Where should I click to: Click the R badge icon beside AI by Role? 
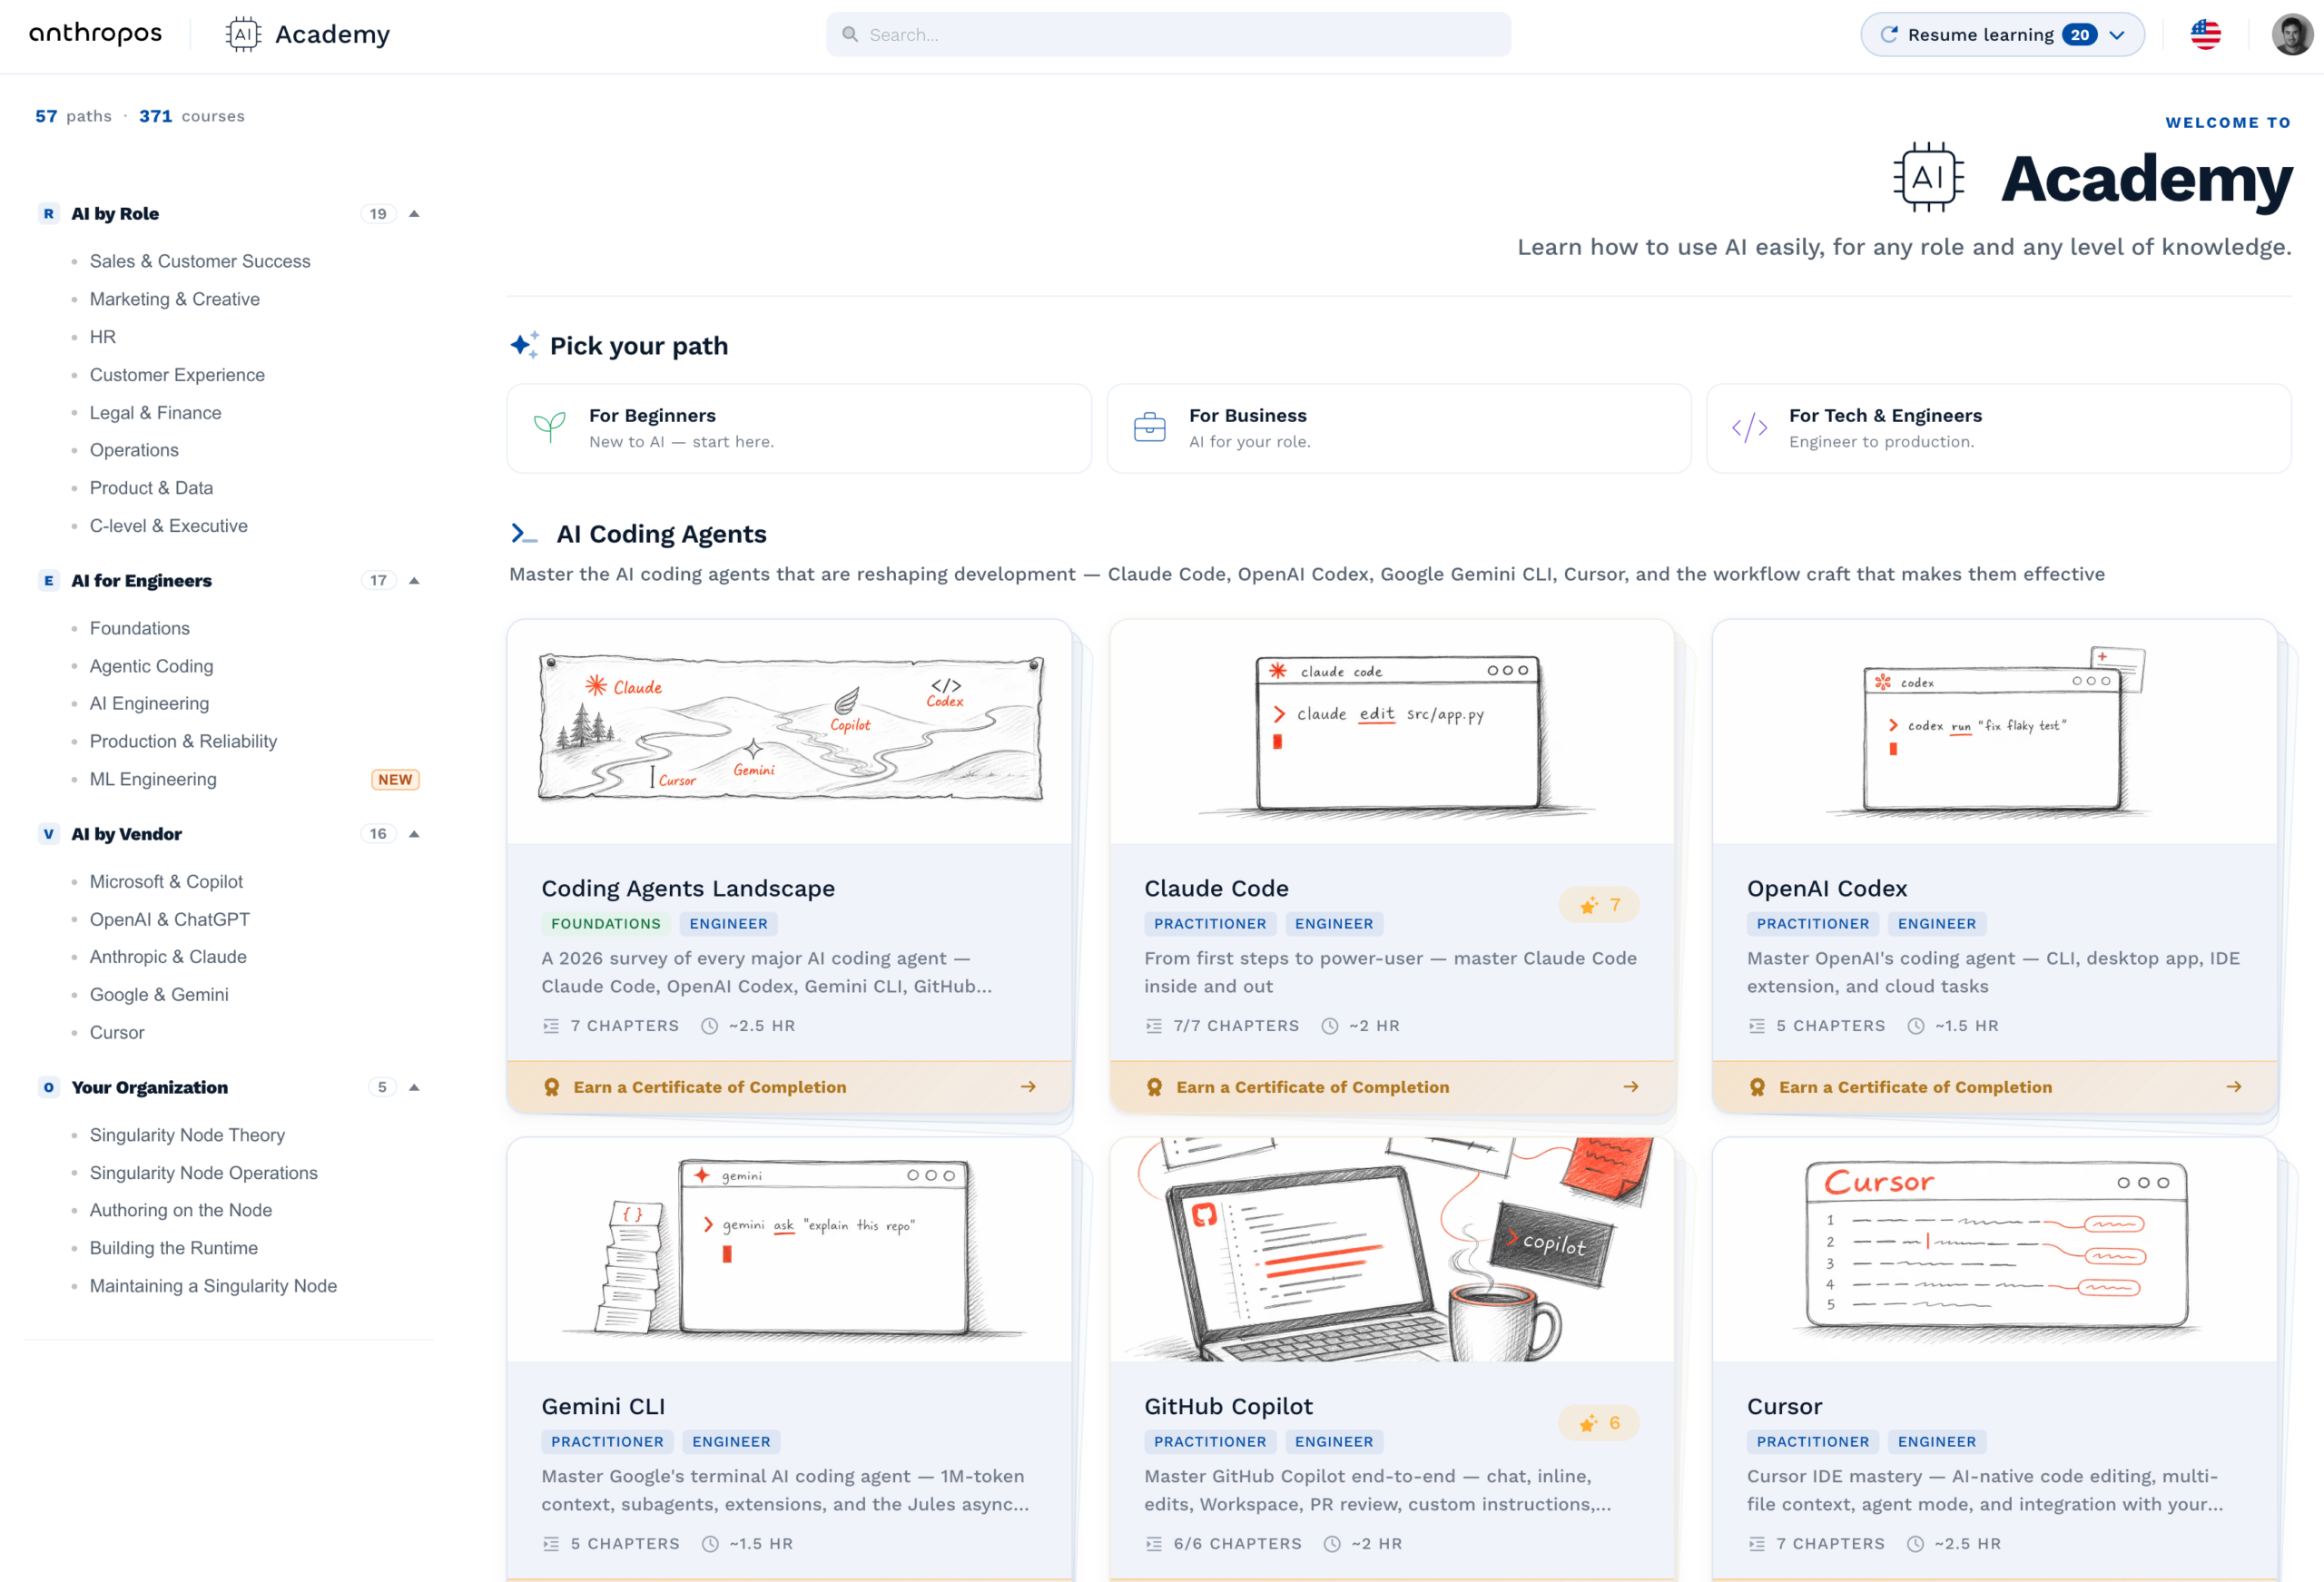click(x=48, y=214)
